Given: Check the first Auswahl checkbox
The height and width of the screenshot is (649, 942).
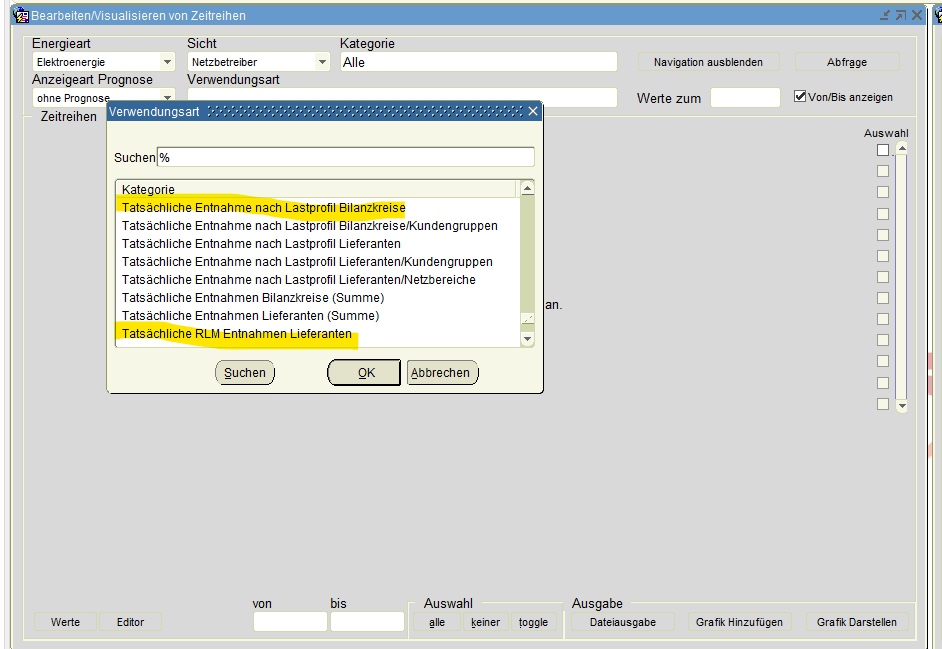Looking at the screenshot, I should click(883, 150).
